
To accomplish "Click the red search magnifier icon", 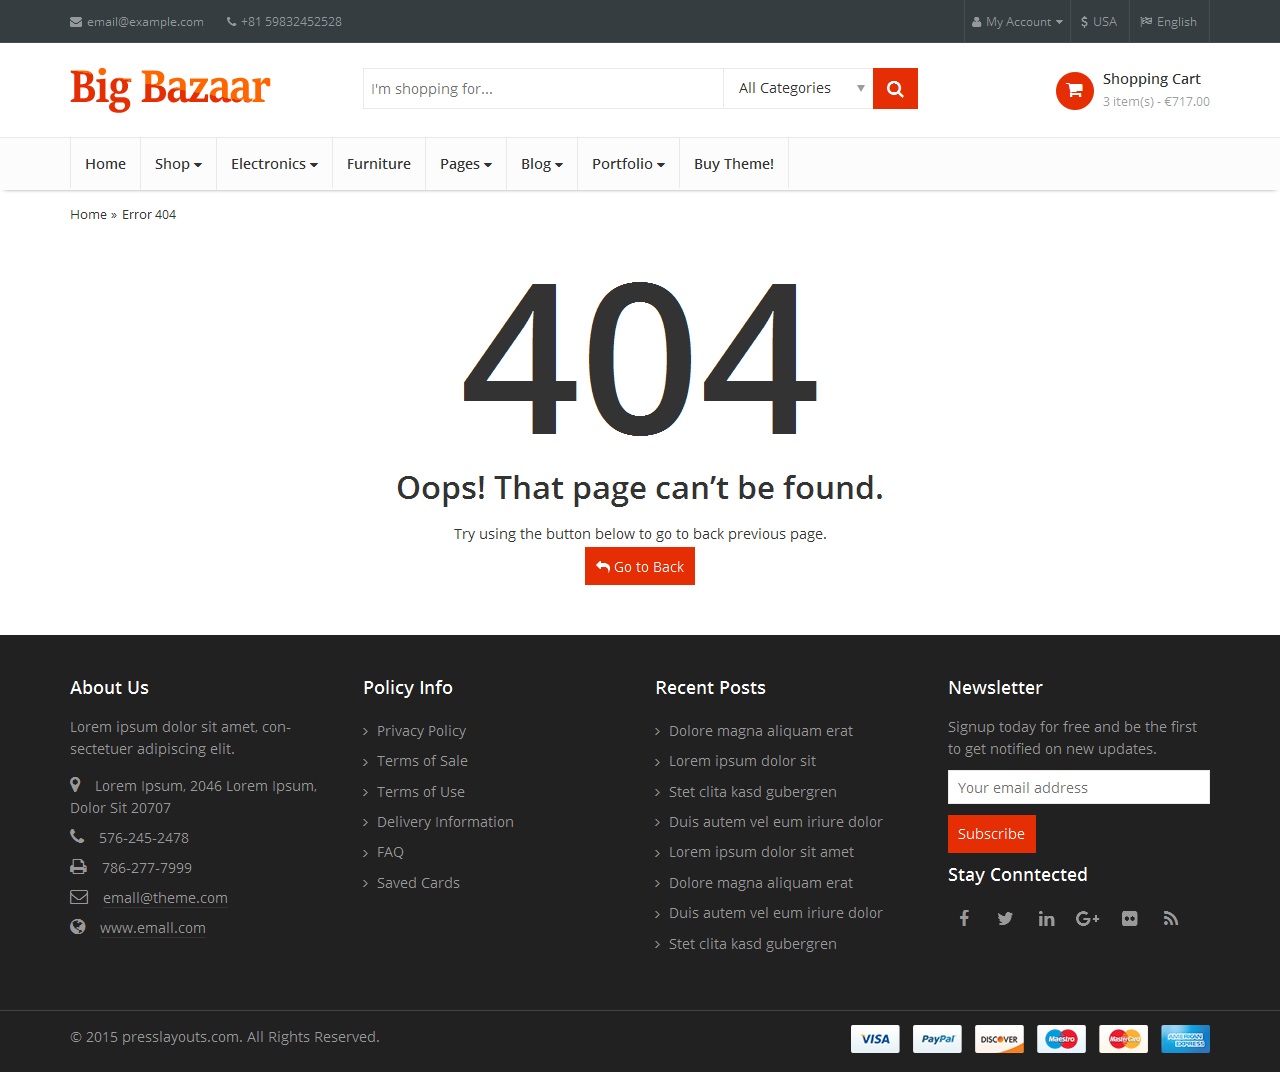I will click(893, 88).
